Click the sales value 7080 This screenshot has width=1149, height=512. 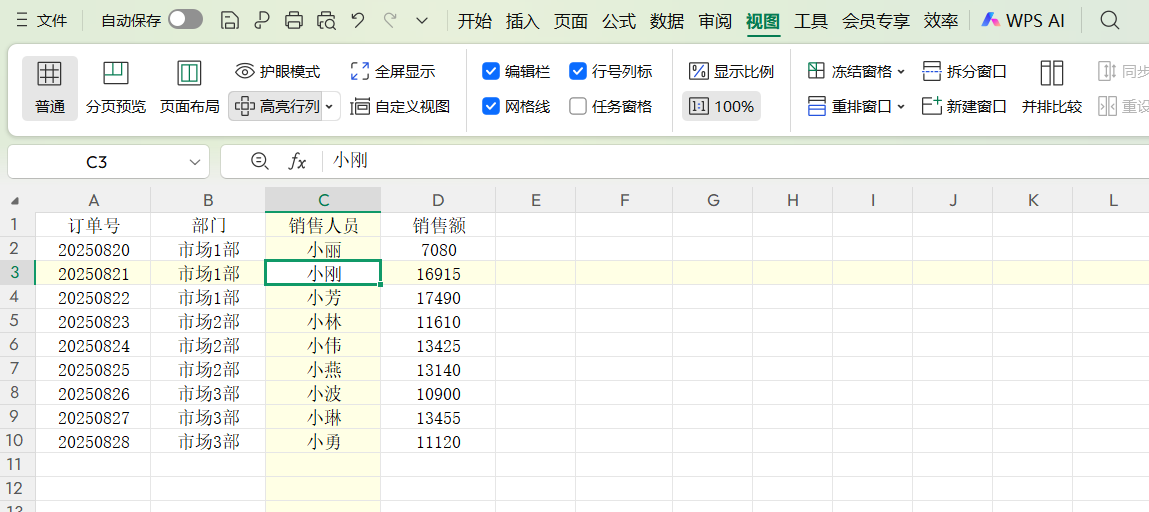click(438, 250)
